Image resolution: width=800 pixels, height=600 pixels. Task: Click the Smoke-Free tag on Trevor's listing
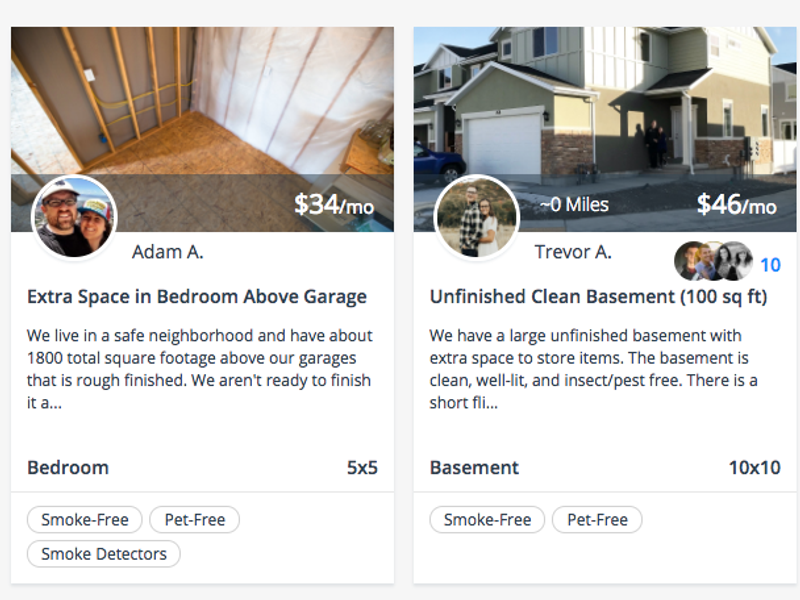click(487, 520)
